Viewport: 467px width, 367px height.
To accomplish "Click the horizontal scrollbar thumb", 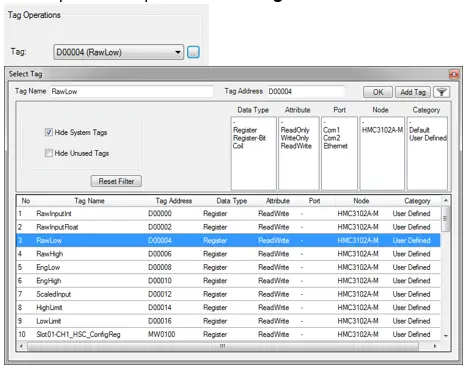I will 223,346.
